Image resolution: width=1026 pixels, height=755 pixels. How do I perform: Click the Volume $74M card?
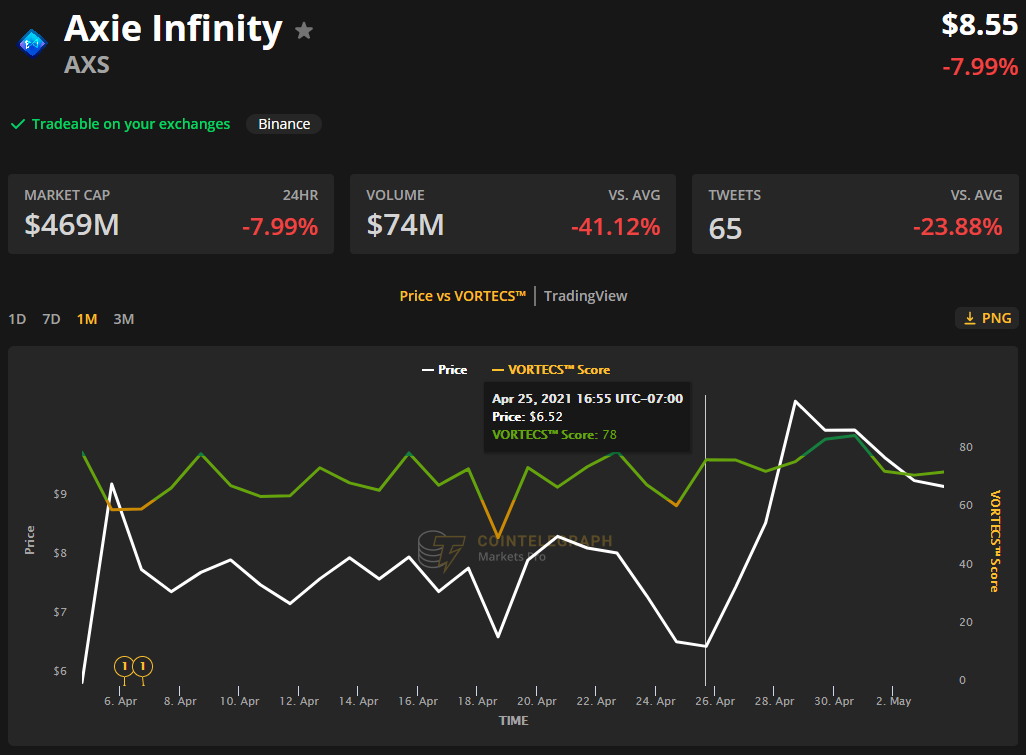[512, 214]
